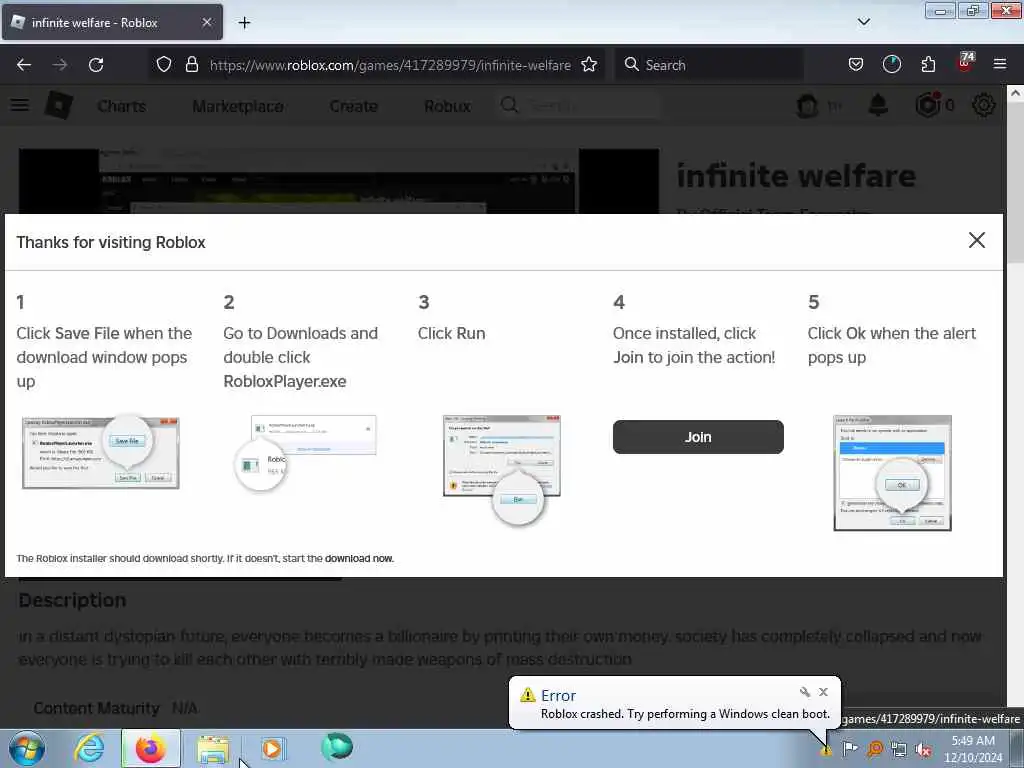Click the network tray icon
Screen dimensions: 1024x768
(x=899, y=749)
